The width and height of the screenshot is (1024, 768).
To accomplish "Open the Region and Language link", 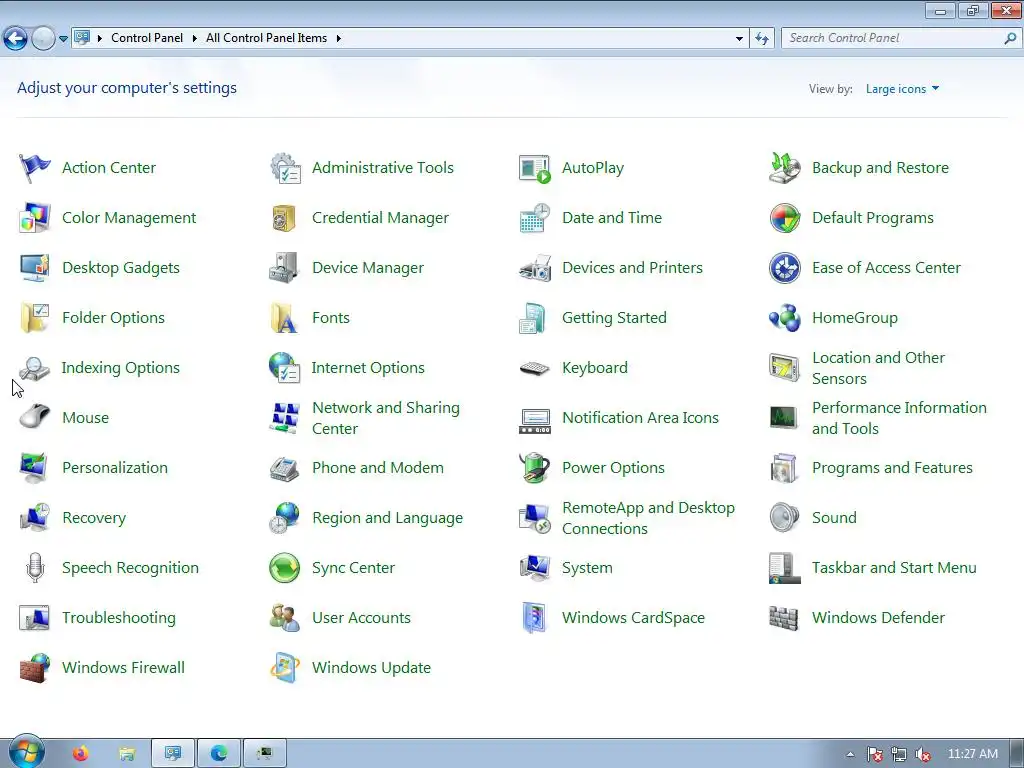I will click(387, 518).
